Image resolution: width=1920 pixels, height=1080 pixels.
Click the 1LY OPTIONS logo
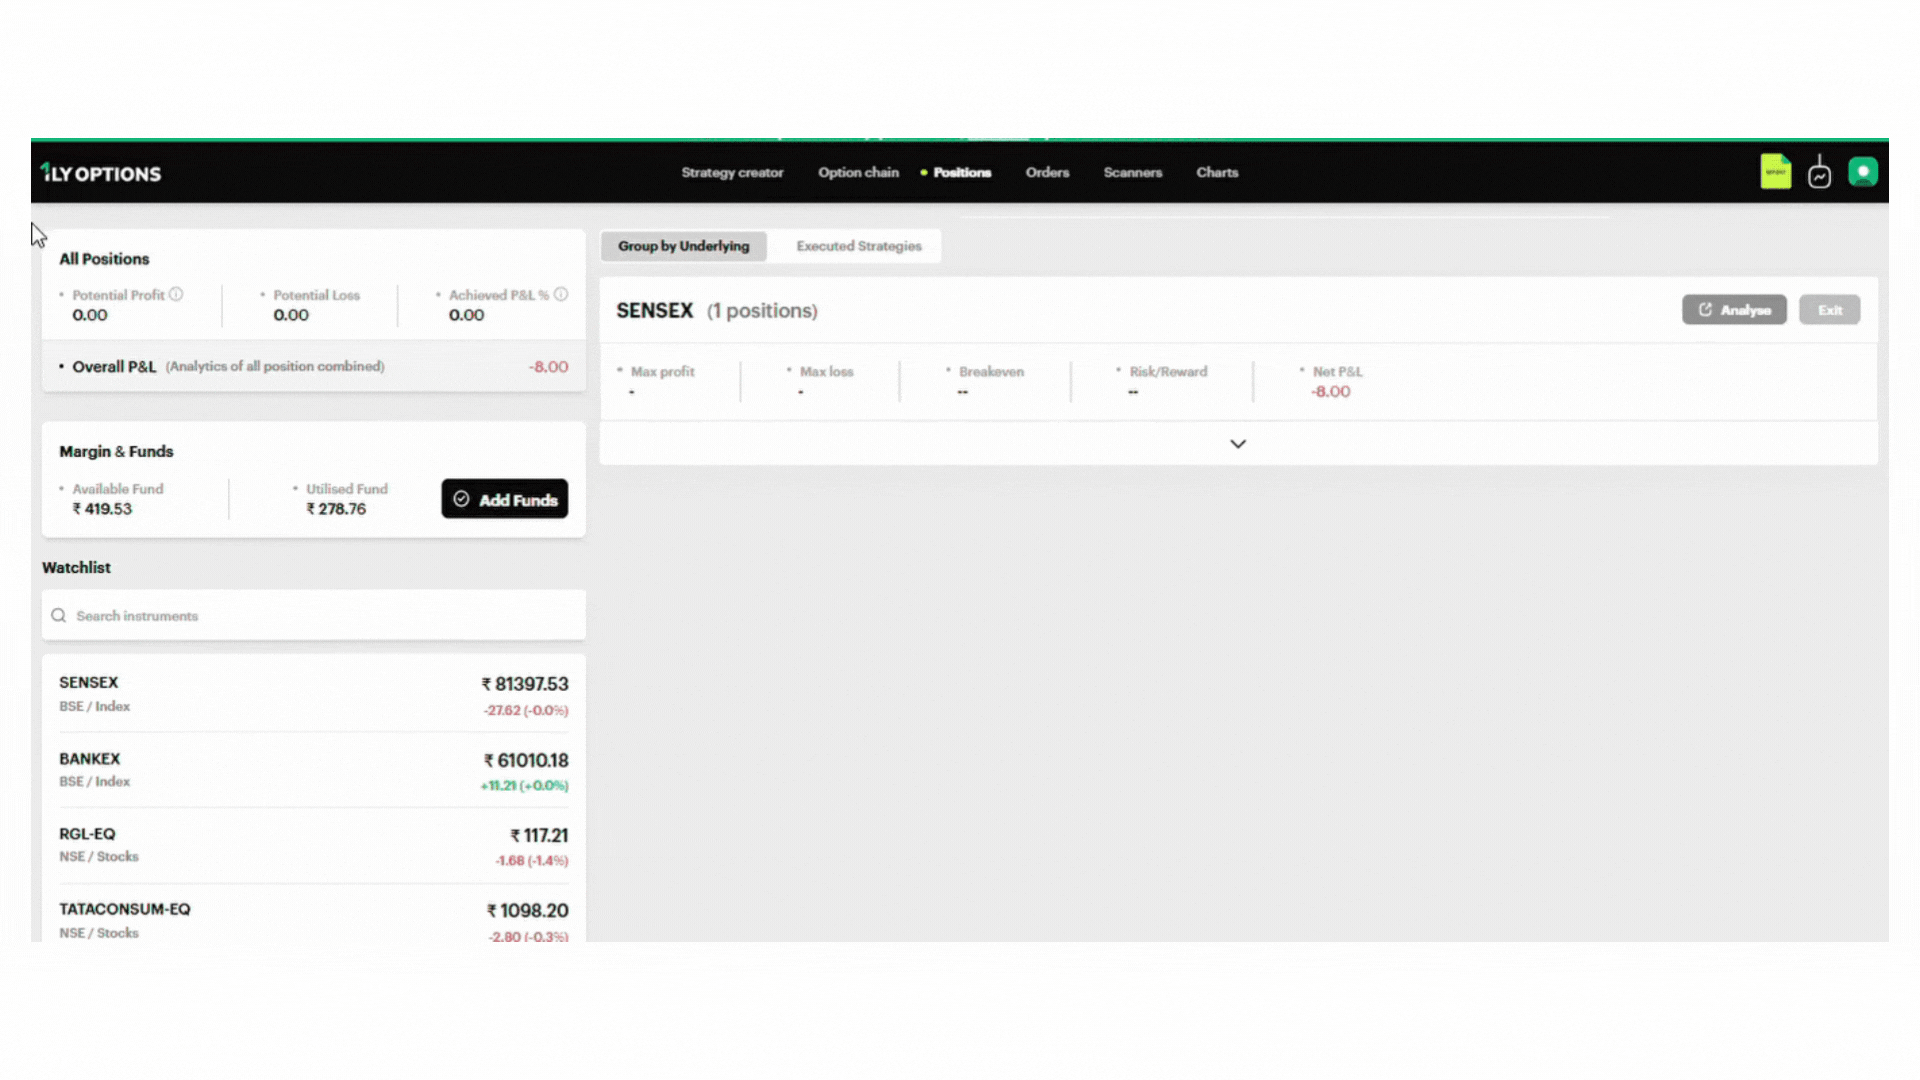(x=101, y=173)
